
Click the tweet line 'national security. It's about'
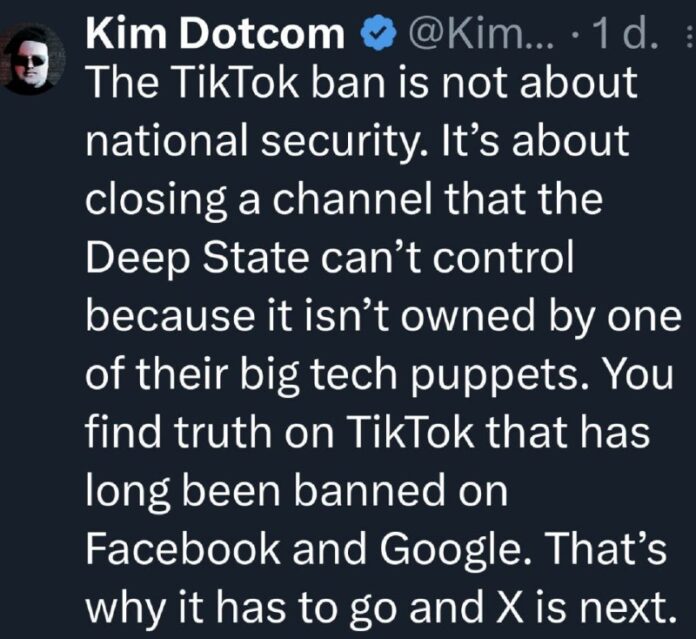pyautogui.click(x=359, y=141)
